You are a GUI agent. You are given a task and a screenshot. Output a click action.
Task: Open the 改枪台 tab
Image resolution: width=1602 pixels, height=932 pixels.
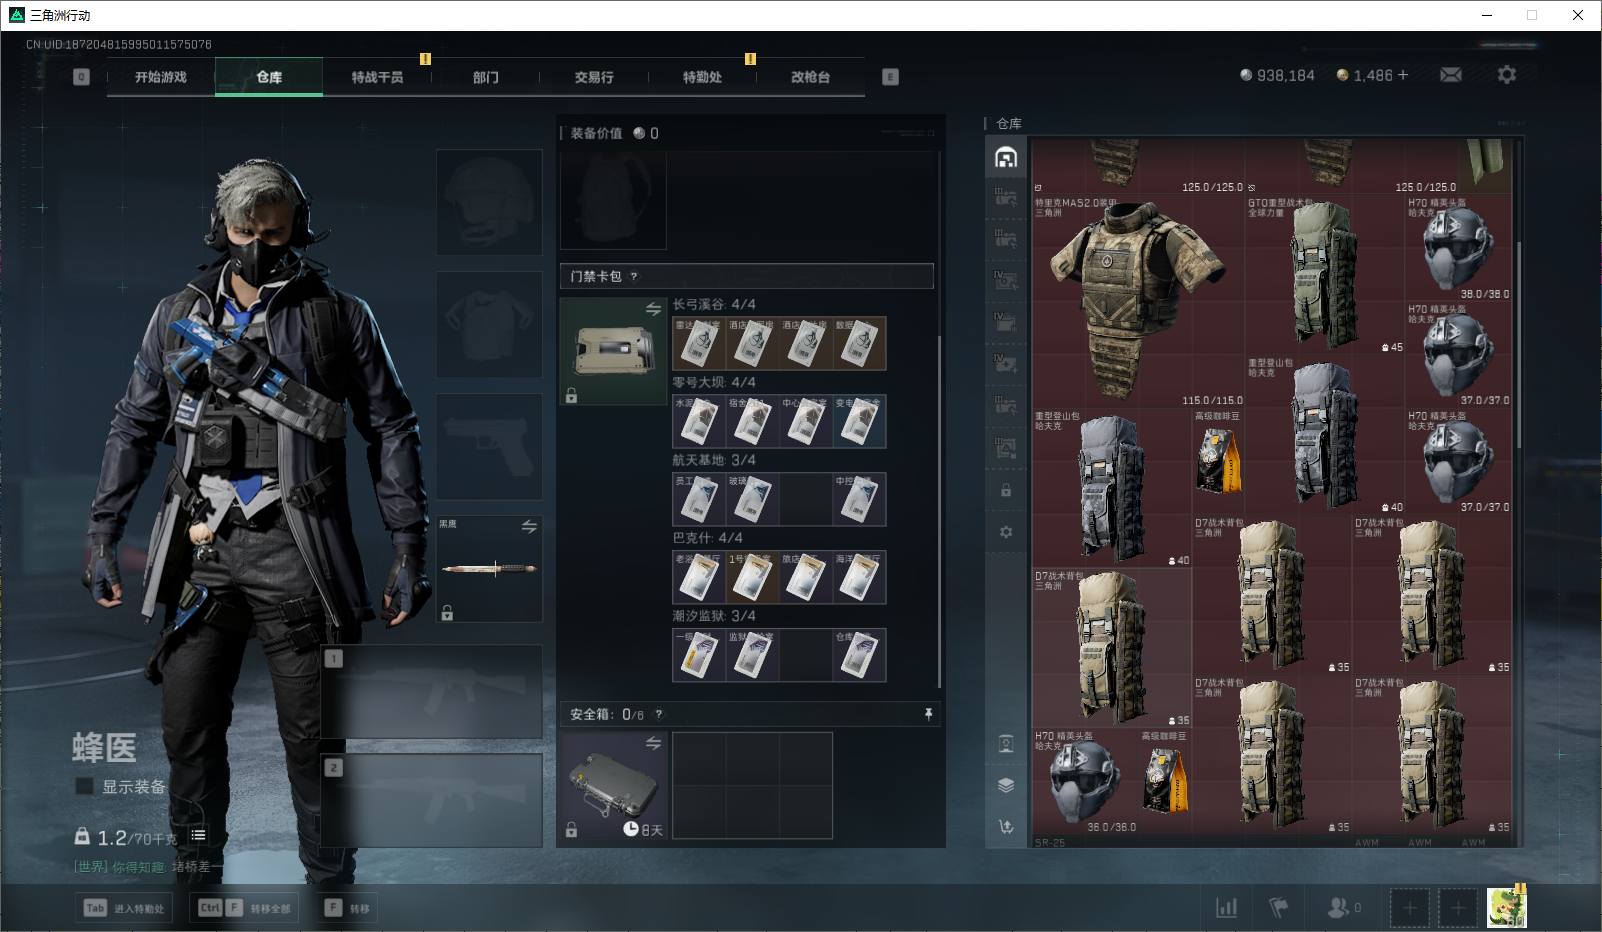pos(810,77)
